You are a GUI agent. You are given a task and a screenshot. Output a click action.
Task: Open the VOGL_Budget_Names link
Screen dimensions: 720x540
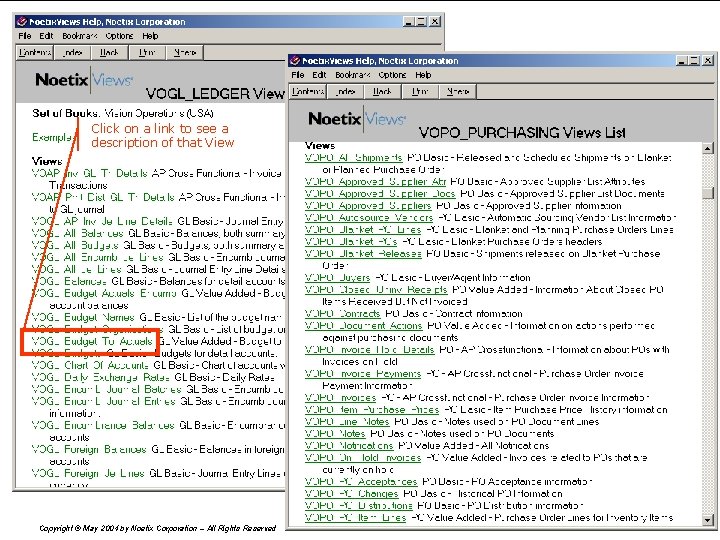click(x=83, y=317)
